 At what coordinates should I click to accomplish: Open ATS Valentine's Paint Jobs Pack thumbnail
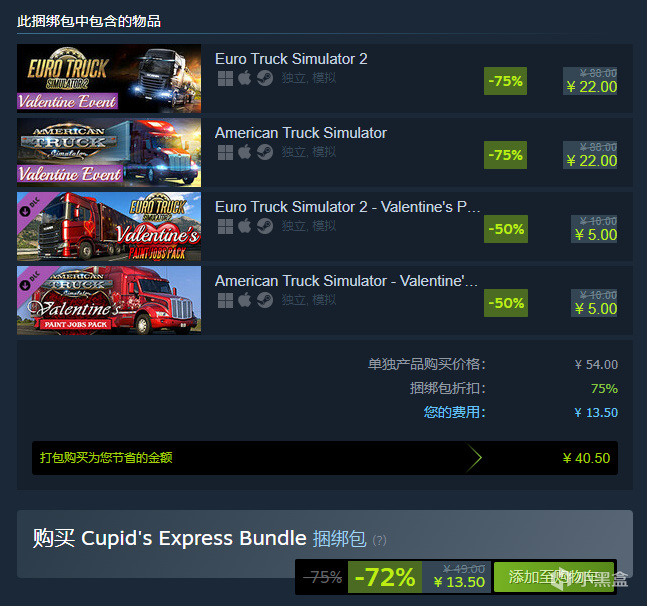109,300
